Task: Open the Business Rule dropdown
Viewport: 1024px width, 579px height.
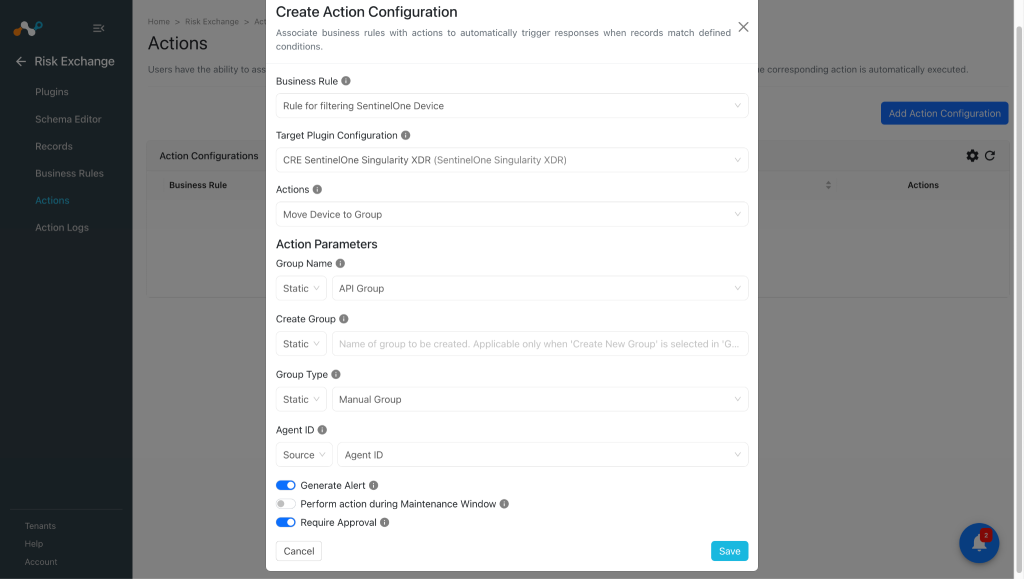Action: [x=512, y=106]
